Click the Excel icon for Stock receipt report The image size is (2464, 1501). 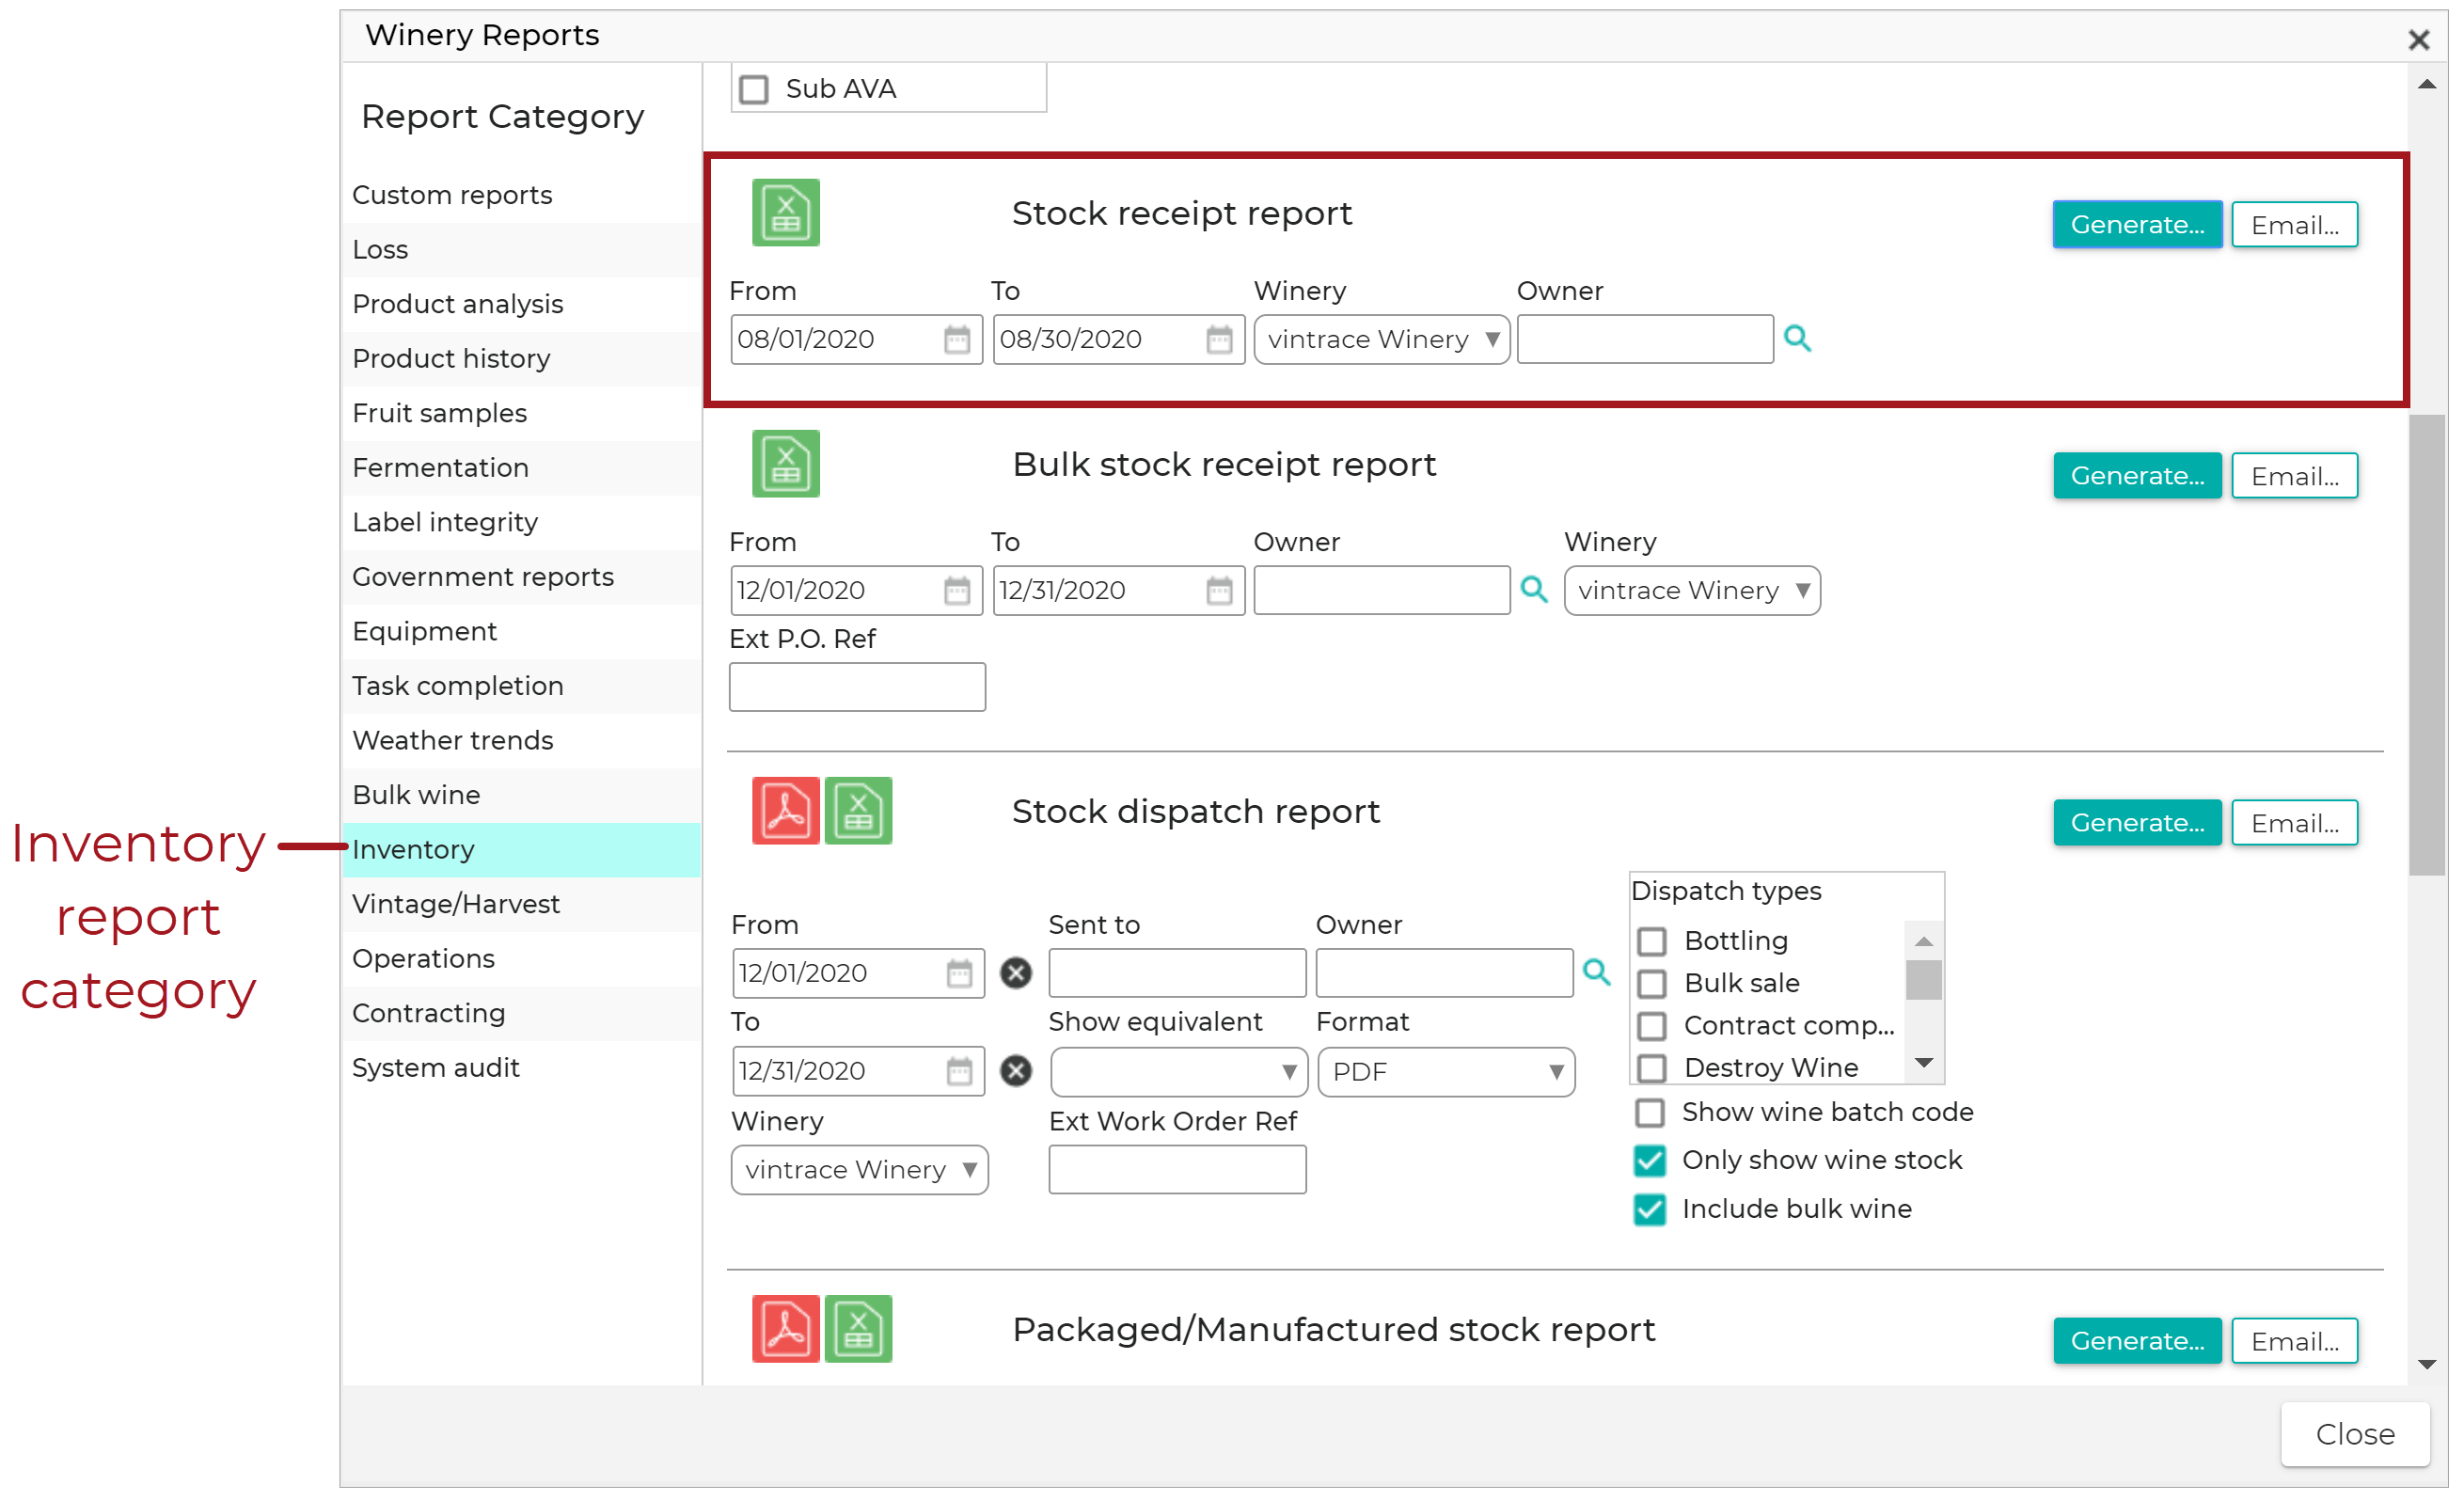click(786, 213)
